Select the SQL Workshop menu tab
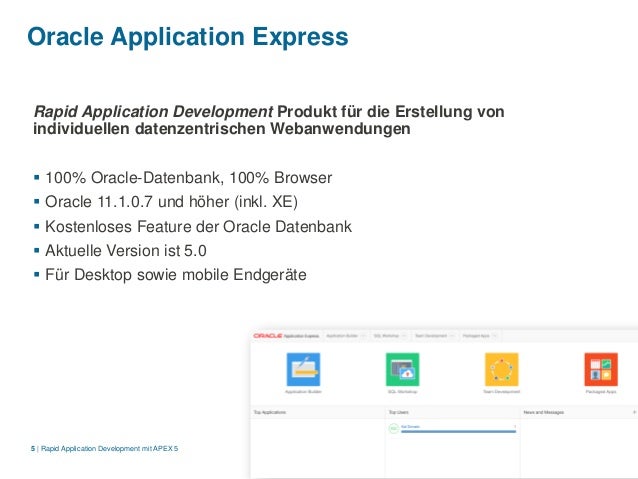 (x=386, y=336)
